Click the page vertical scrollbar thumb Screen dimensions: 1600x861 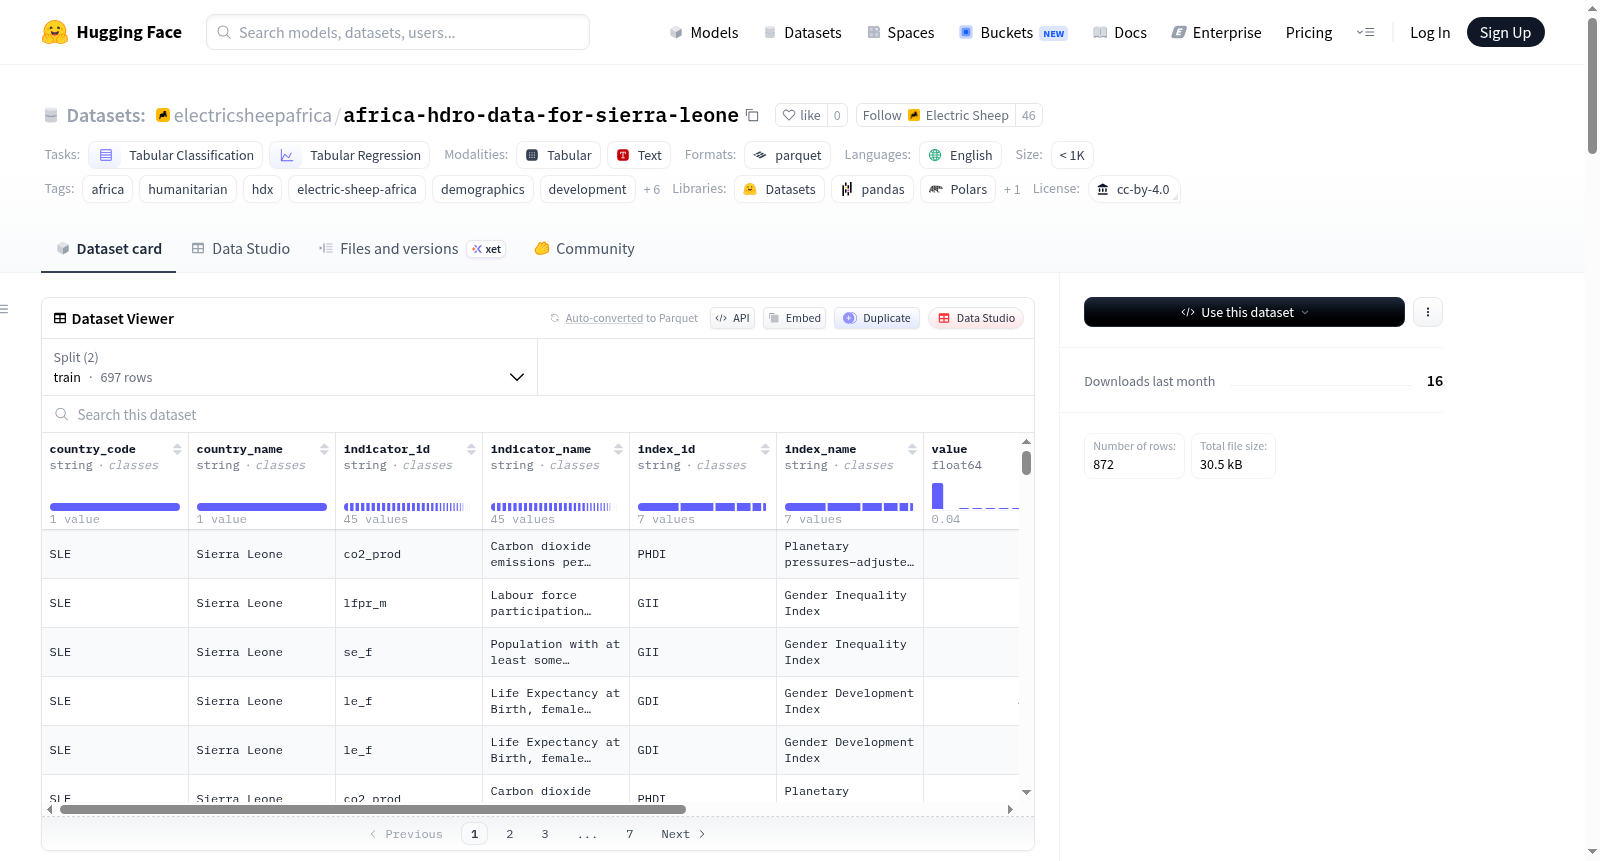pos(1592,86)
